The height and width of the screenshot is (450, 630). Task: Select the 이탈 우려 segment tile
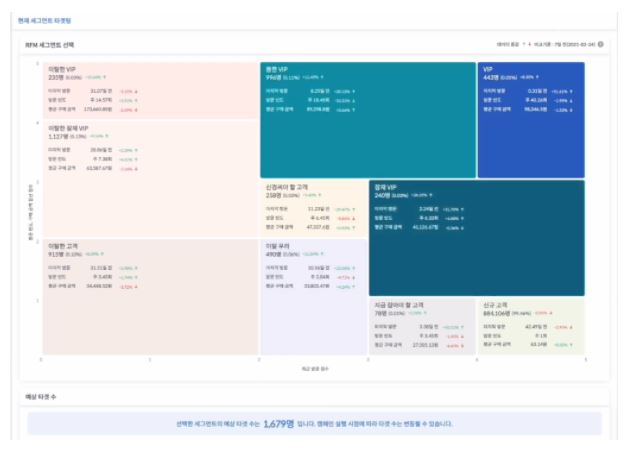pos(314,297)
